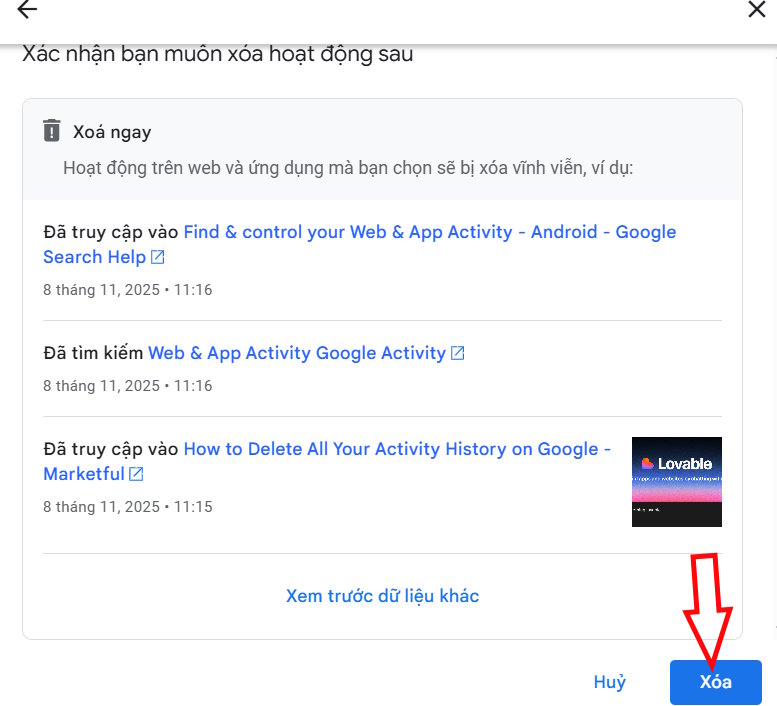Click Xem trước dữ liệu khác
This screenshot has height=706, width=777.
383,596
